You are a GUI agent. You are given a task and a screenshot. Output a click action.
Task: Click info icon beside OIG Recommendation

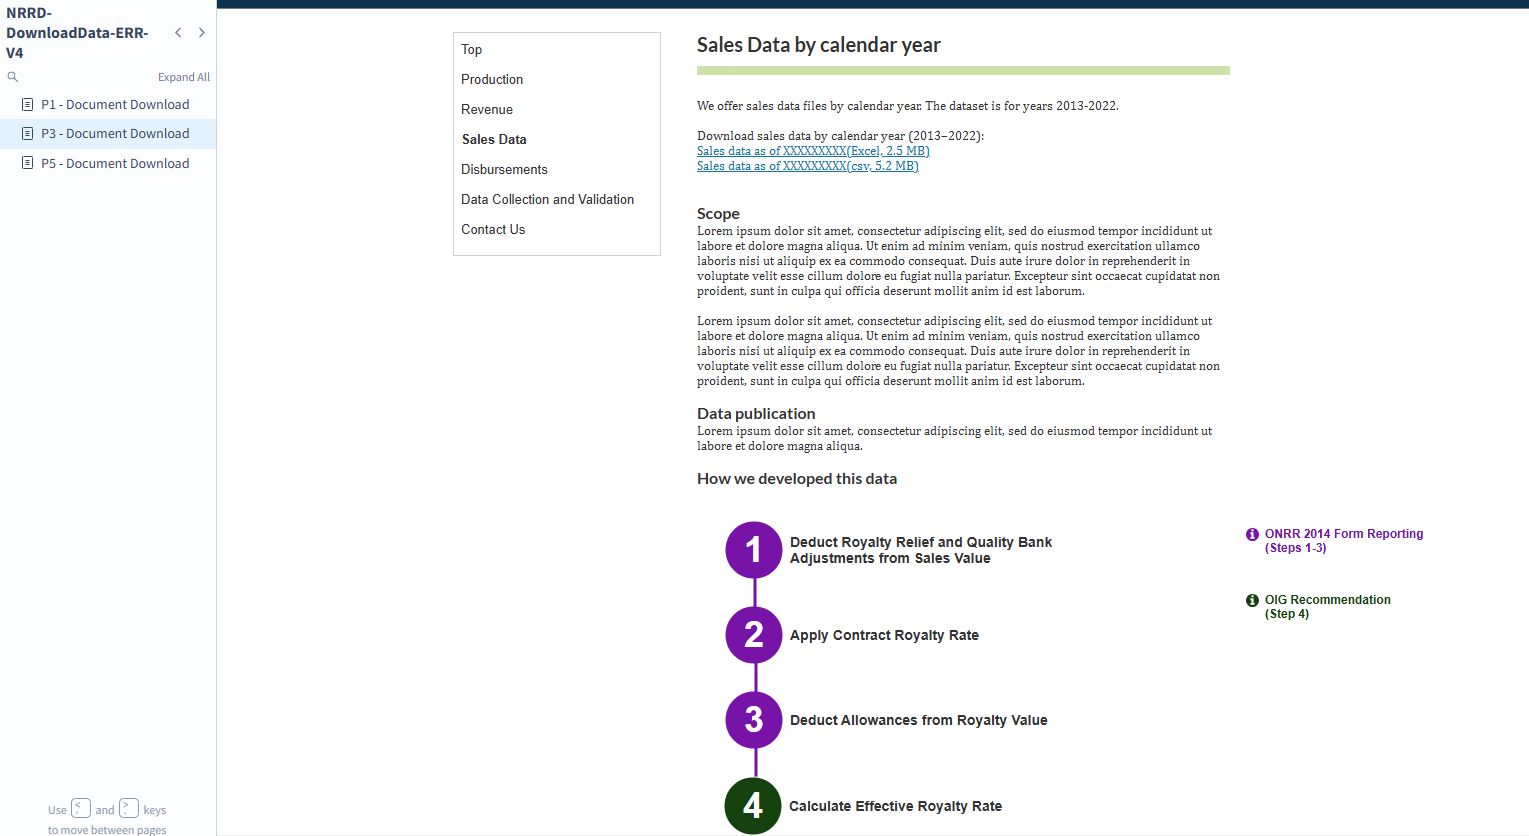[1252, 601]
